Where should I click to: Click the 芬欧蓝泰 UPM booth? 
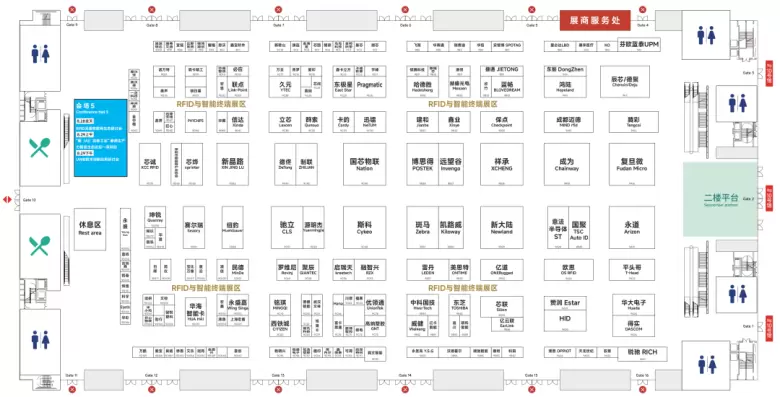click(639, 44)
